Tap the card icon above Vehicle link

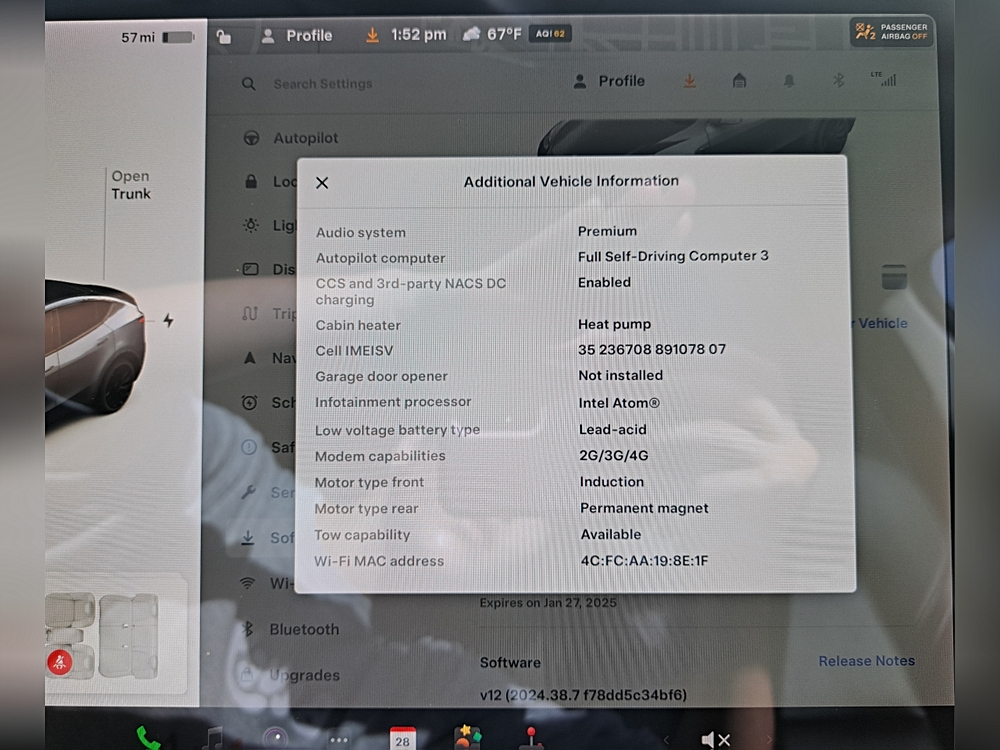point(894,277)
